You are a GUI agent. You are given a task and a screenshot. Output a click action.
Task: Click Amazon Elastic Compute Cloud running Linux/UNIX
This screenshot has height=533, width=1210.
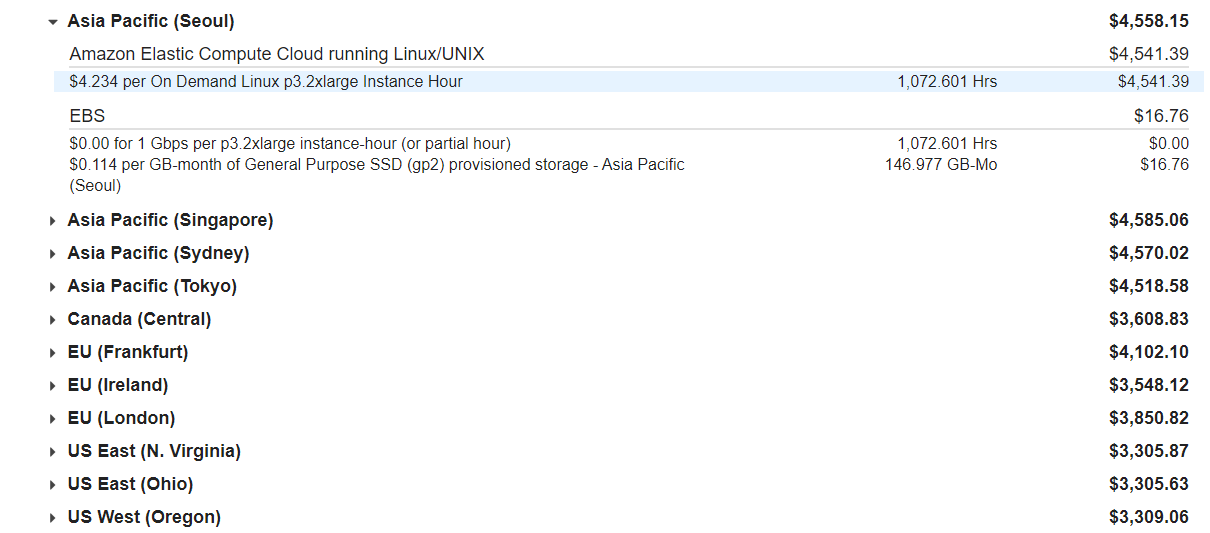[277, 54]
